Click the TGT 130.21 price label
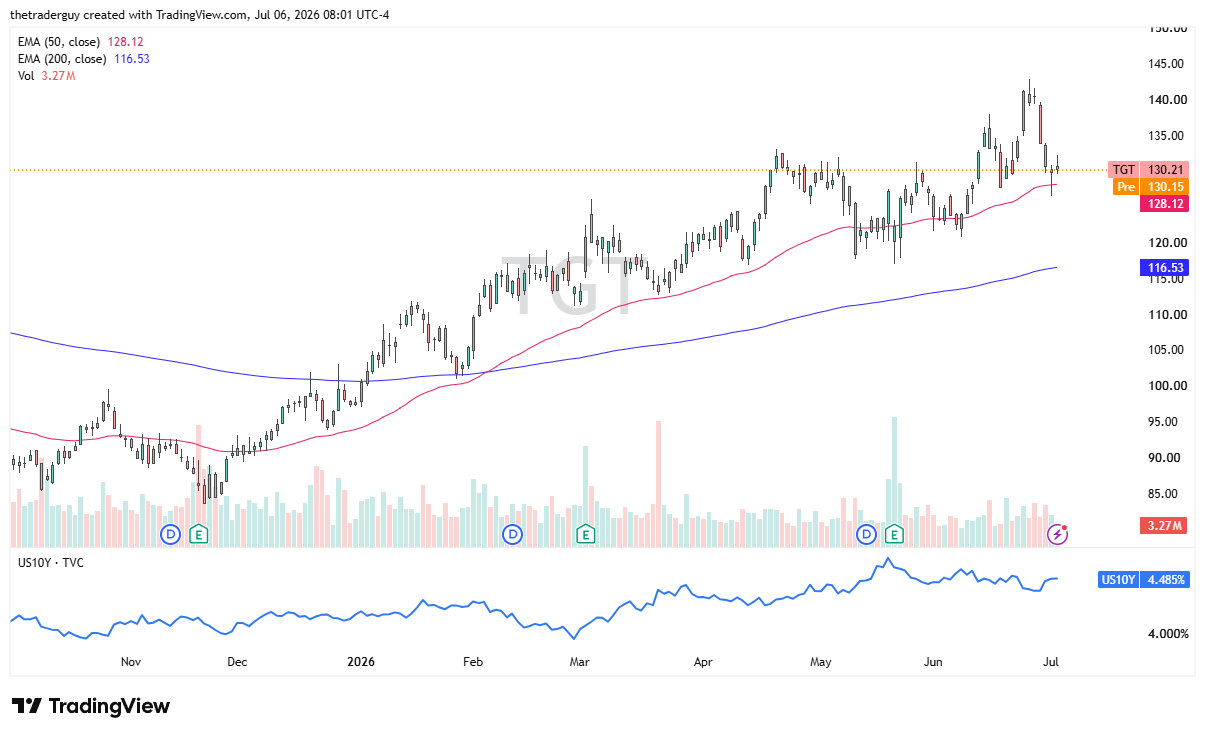The image size is (1205, 736). click(x=1148, y=170)
